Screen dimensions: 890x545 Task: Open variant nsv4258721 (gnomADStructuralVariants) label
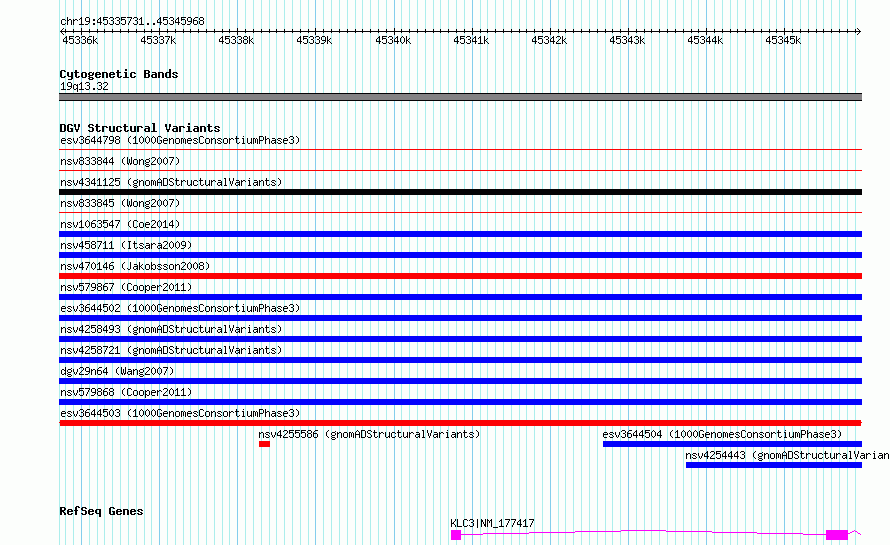coord(171,350)
